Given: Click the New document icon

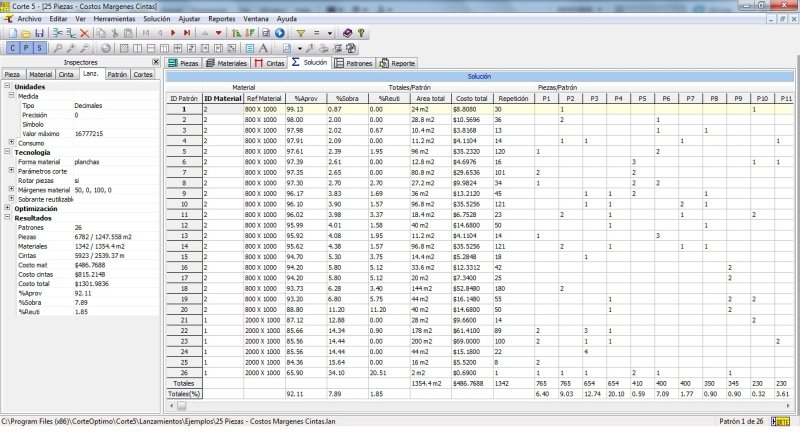Looking at the screenshot, I should click(x=9, y=33).
